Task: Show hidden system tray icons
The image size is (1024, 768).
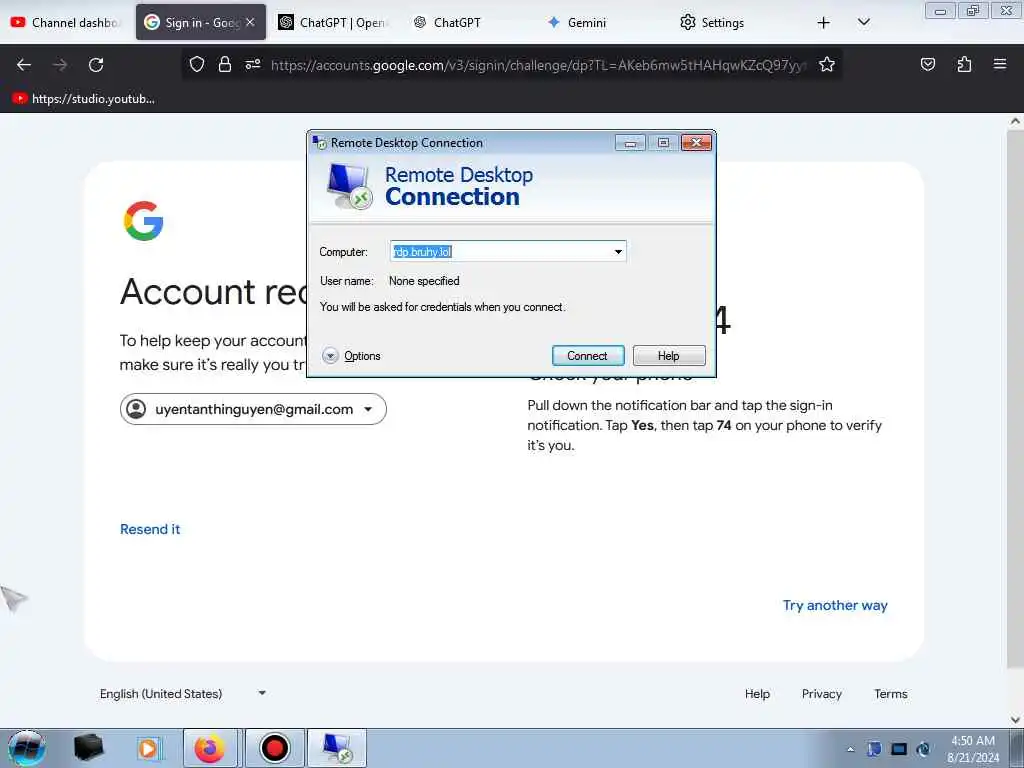Action: (850, 749)
